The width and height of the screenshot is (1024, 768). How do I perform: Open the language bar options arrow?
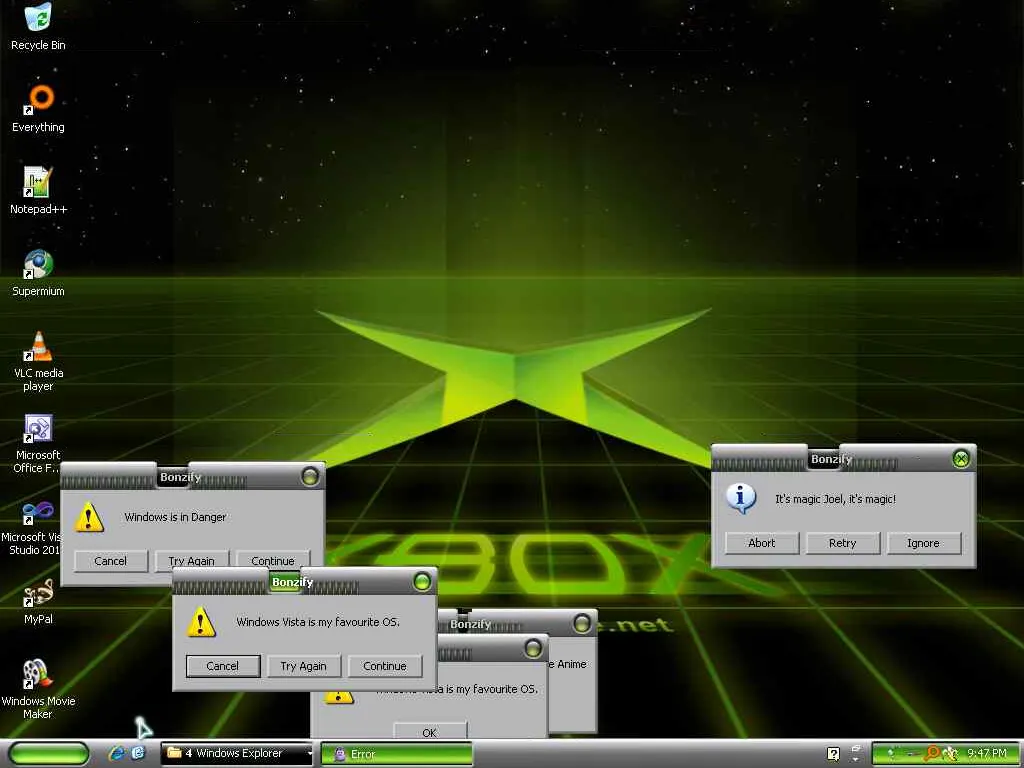click(856, 760)
